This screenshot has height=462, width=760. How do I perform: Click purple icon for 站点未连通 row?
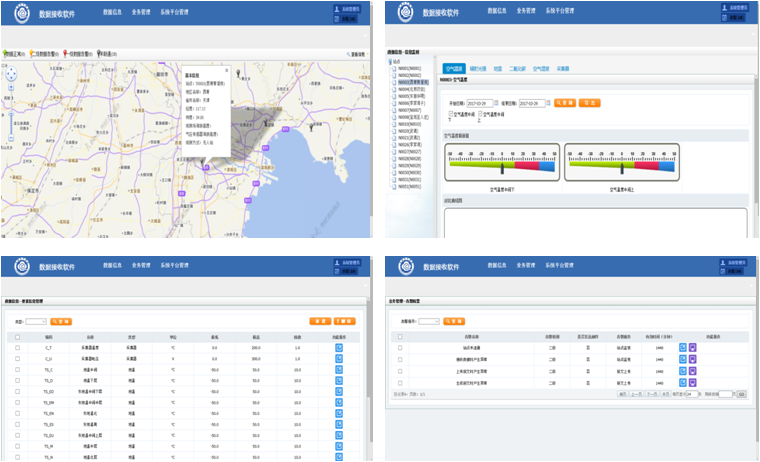[693, 348]
